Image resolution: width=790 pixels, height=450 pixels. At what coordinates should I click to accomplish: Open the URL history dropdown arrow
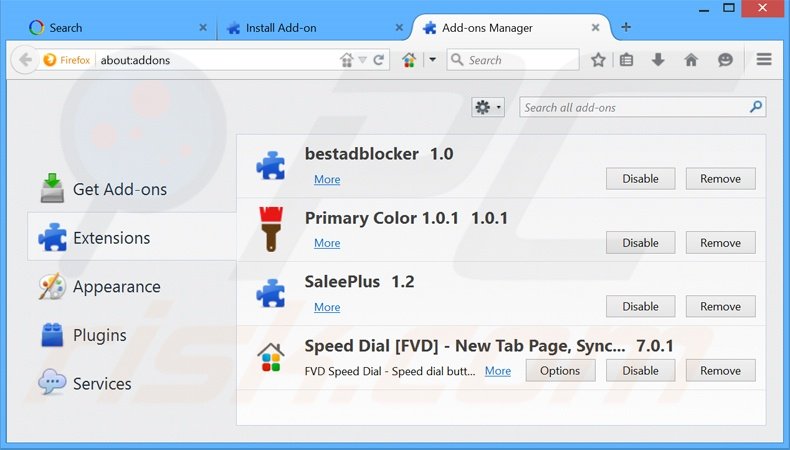(x=363, y=60)
